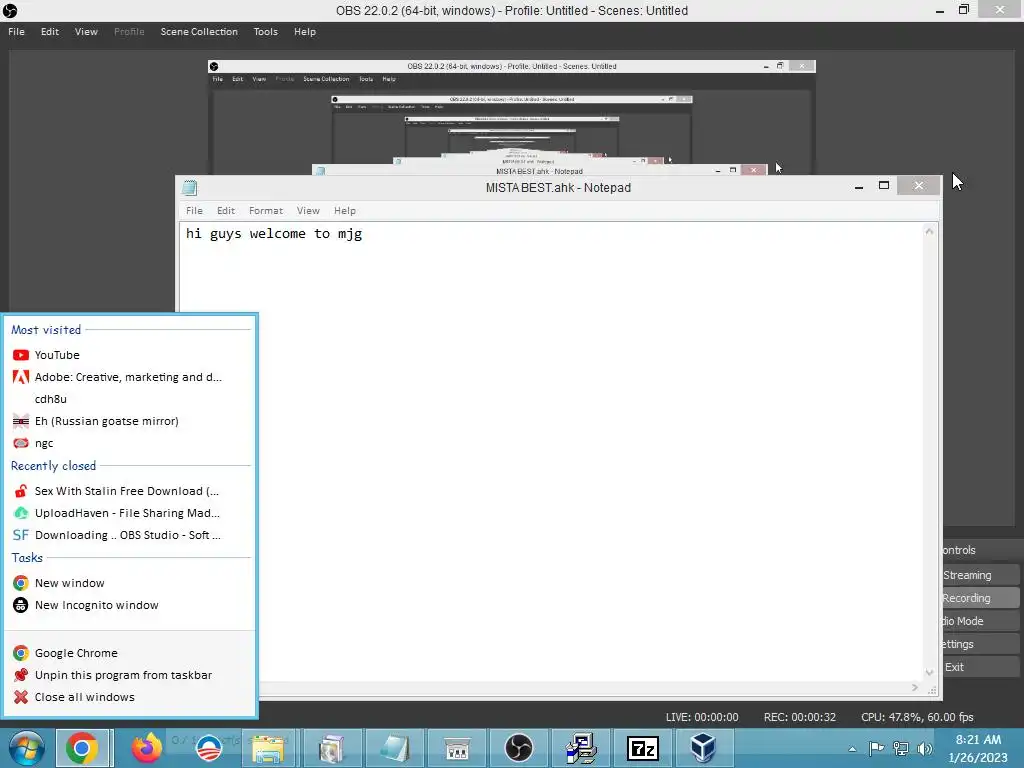Open the OBS Edit menu
Image resolution: width=1024 pixels, height=768 pixels.
click(50, 31)
